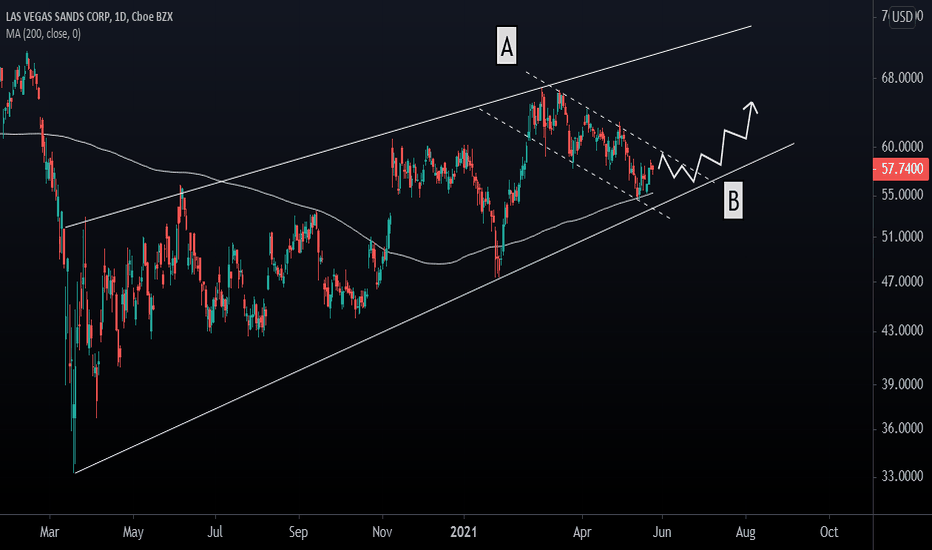Click the Apr label on time axis
The height and width of the screenshot is (550, 932).
coord(582,532)
